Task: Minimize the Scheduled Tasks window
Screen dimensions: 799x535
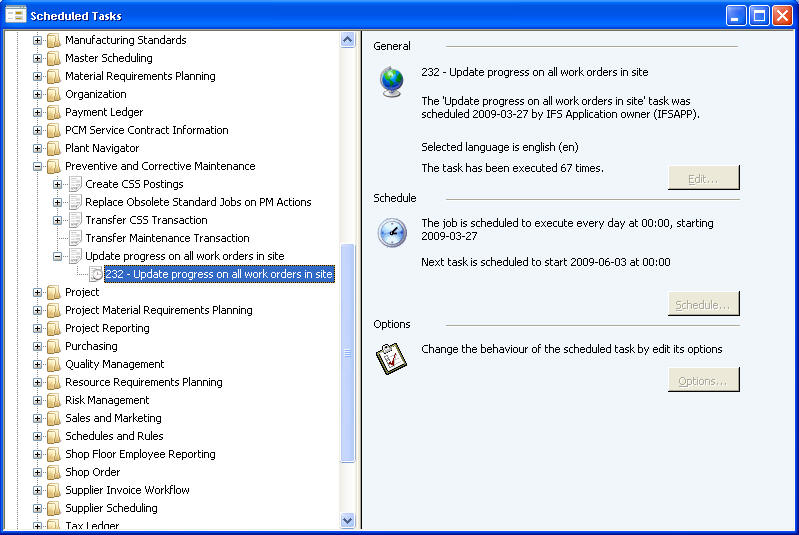Action: (x=736, y=16)
